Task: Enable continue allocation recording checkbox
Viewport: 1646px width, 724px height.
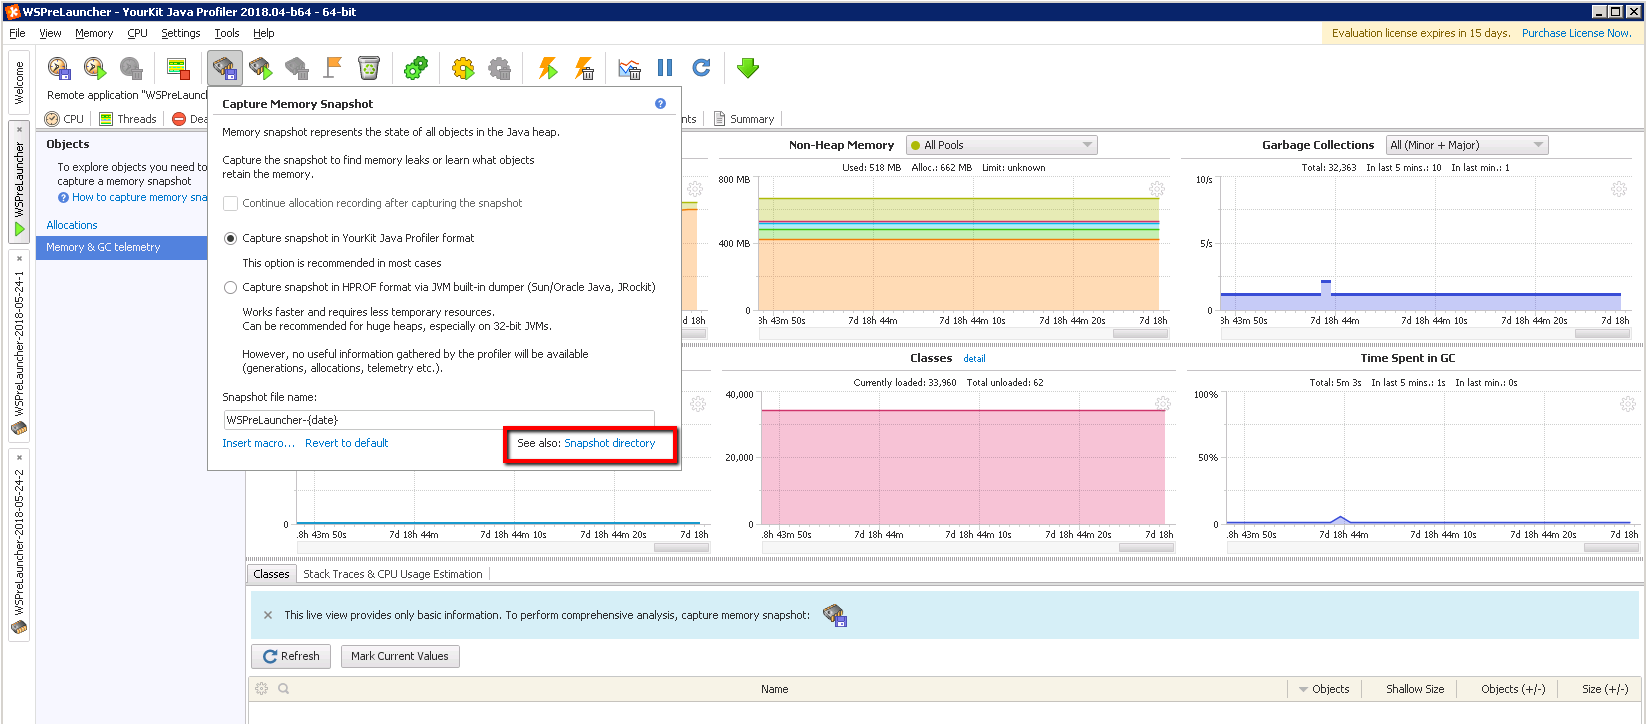Action: tap(231, 203)
